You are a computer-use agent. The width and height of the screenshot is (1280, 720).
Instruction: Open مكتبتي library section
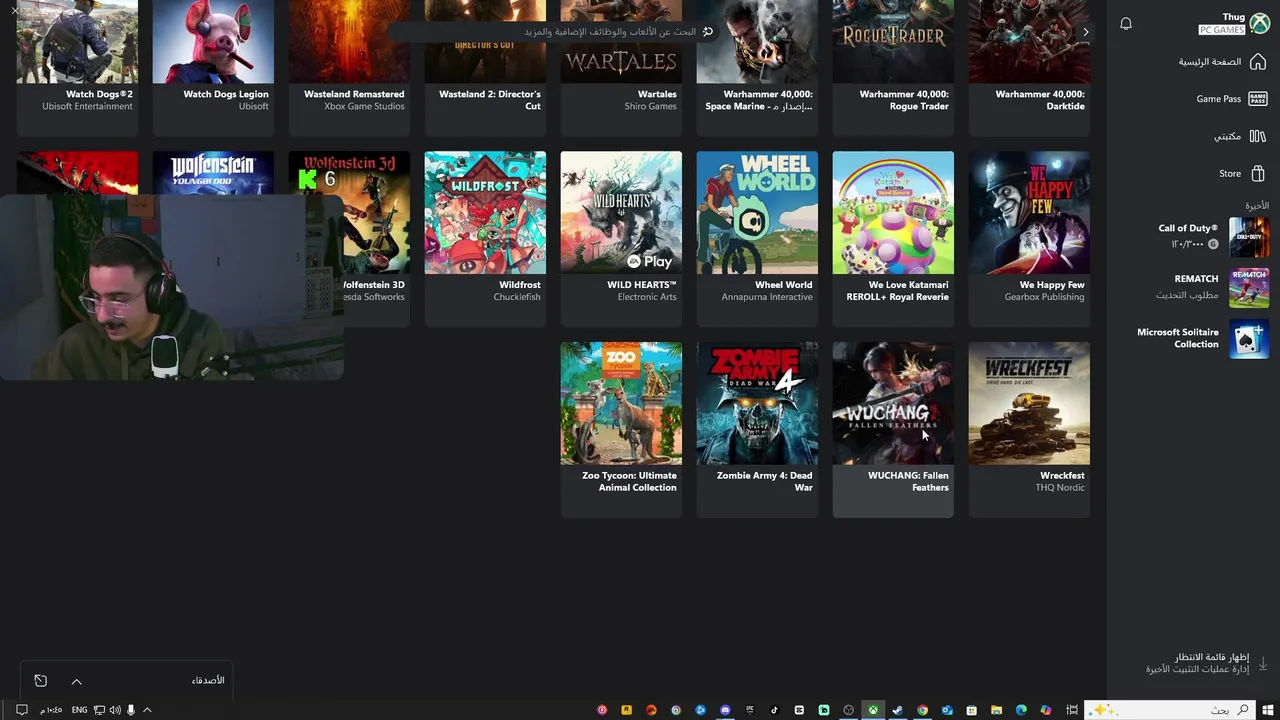[x=1240, y=136]
